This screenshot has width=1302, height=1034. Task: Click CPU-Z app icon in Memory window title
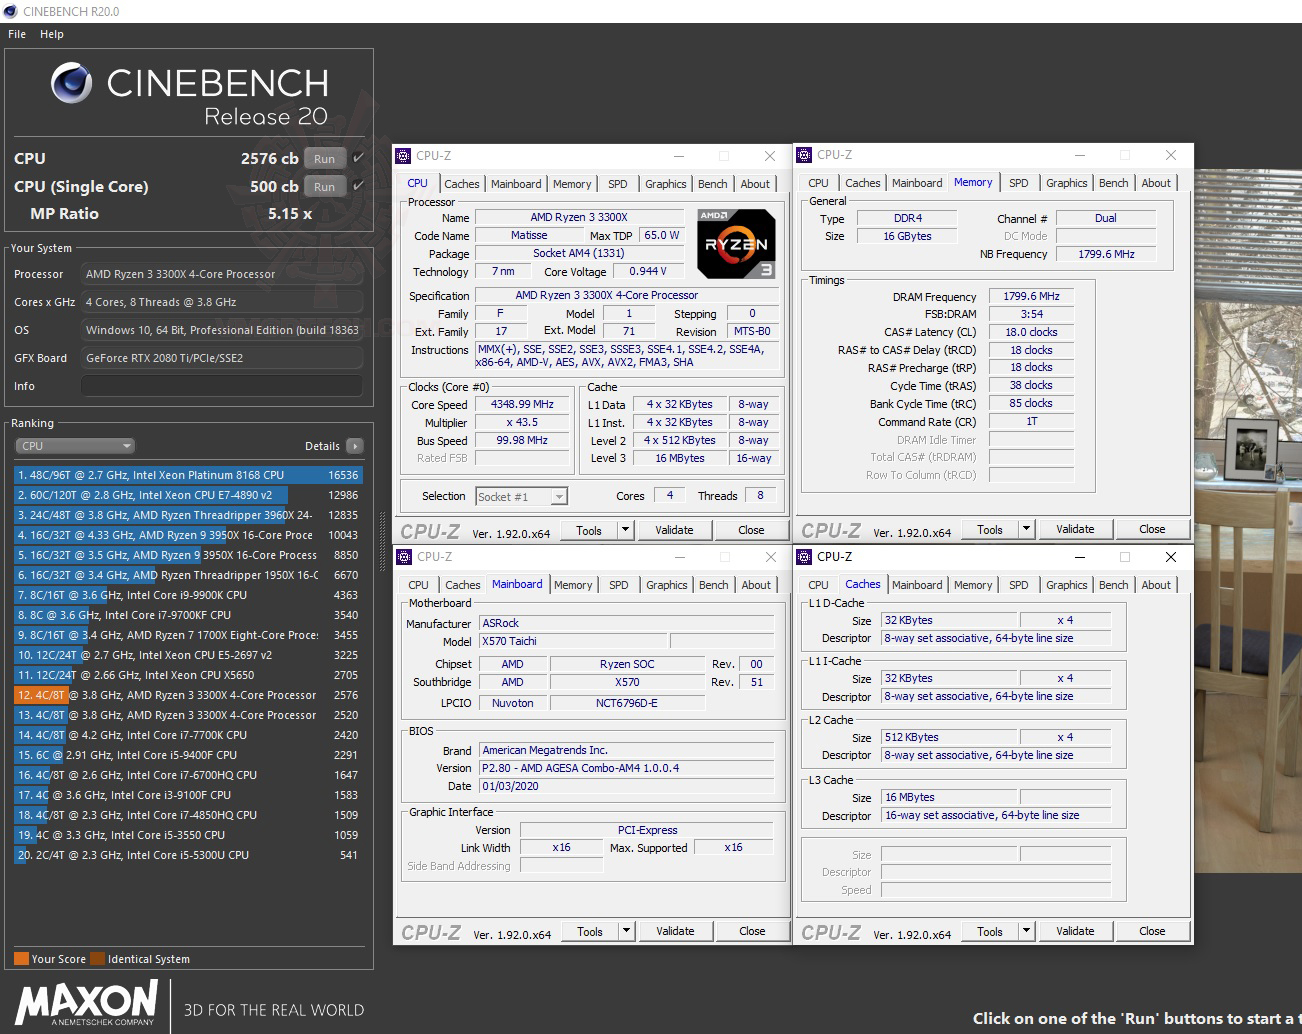tap(804, 155)
